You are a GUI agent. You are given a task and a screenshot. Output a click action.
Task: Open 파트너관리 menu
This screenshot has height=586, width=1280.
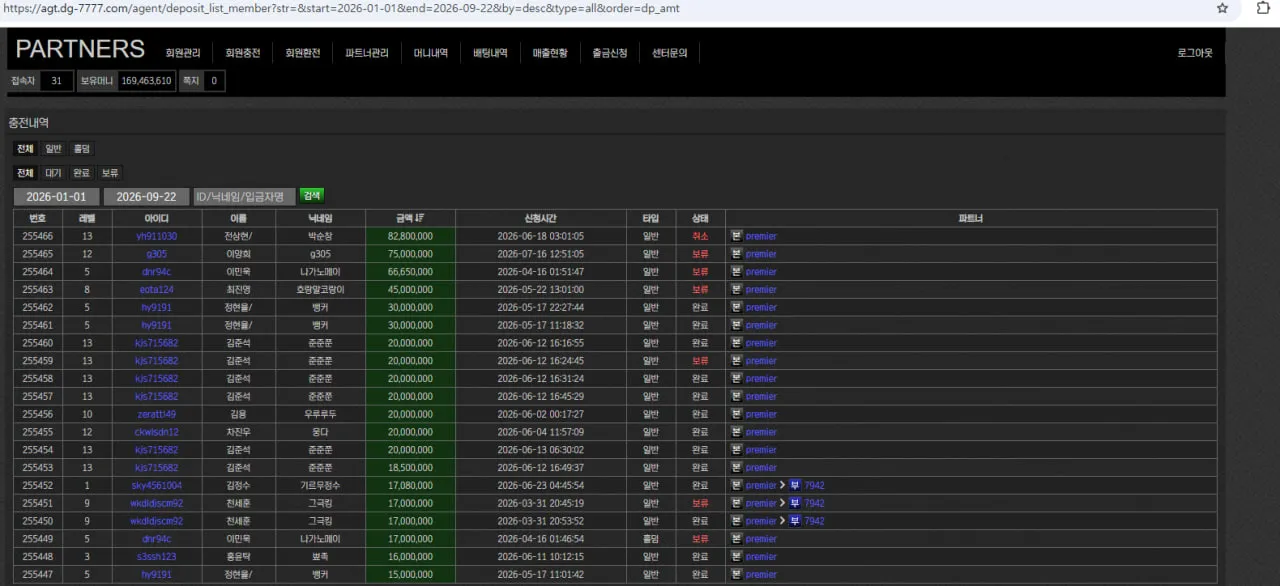click(x=367, y=53)
